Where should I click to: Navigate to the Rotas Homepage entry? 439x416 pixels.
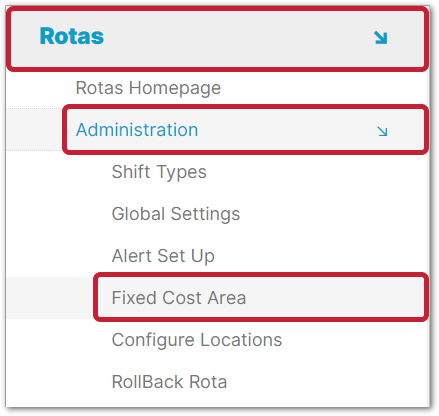[x=148, y=88]
